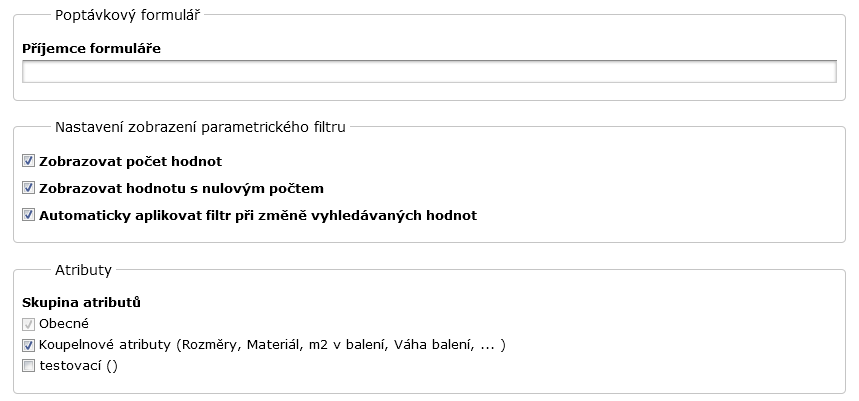The image size is (859, 401).
Task: Click the 'Příjemce formuláře' field label
Action: (x=91, y=48)
